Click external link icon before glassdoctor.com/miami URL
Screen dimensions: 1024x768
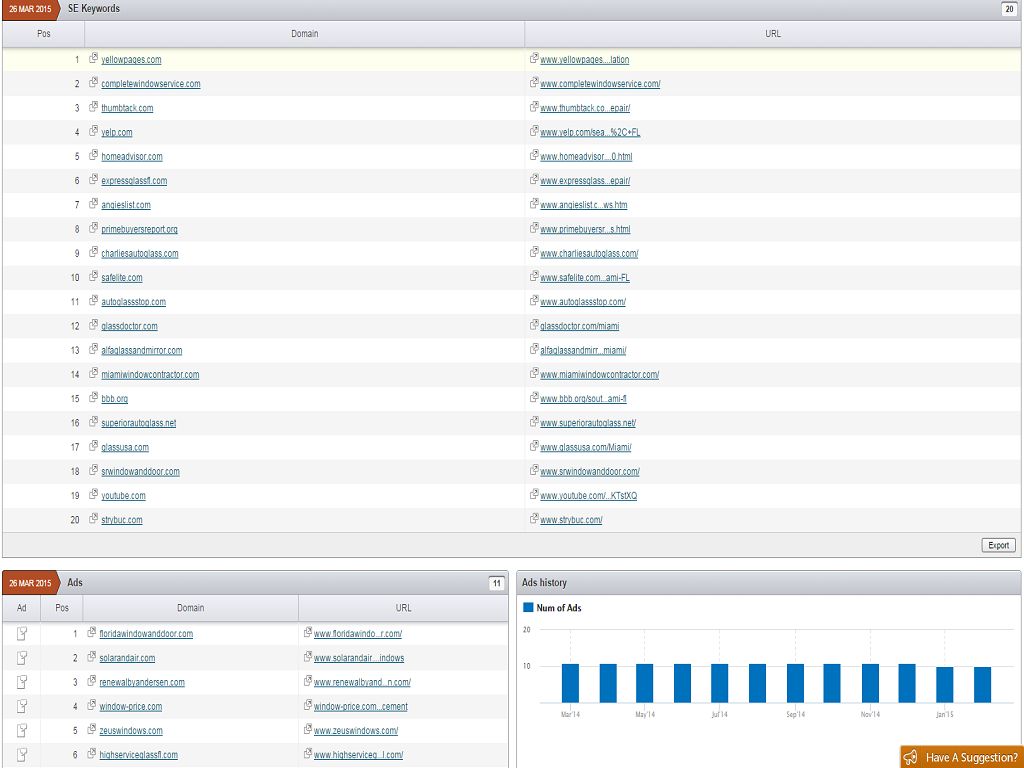click(x=534, y=326)
